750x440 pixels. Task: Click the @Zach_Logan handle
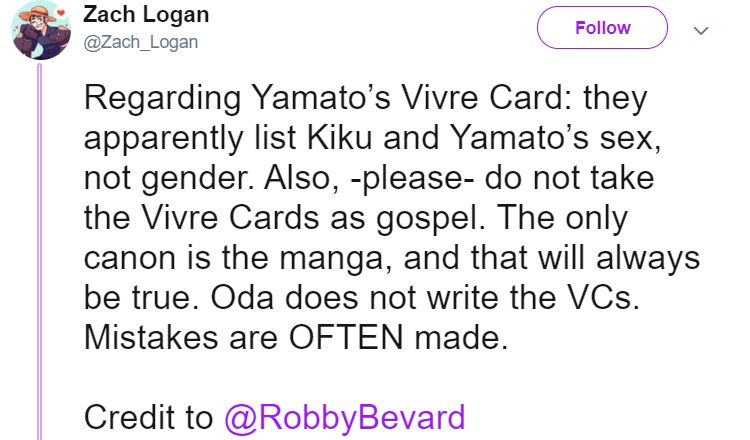click(142, 42)
